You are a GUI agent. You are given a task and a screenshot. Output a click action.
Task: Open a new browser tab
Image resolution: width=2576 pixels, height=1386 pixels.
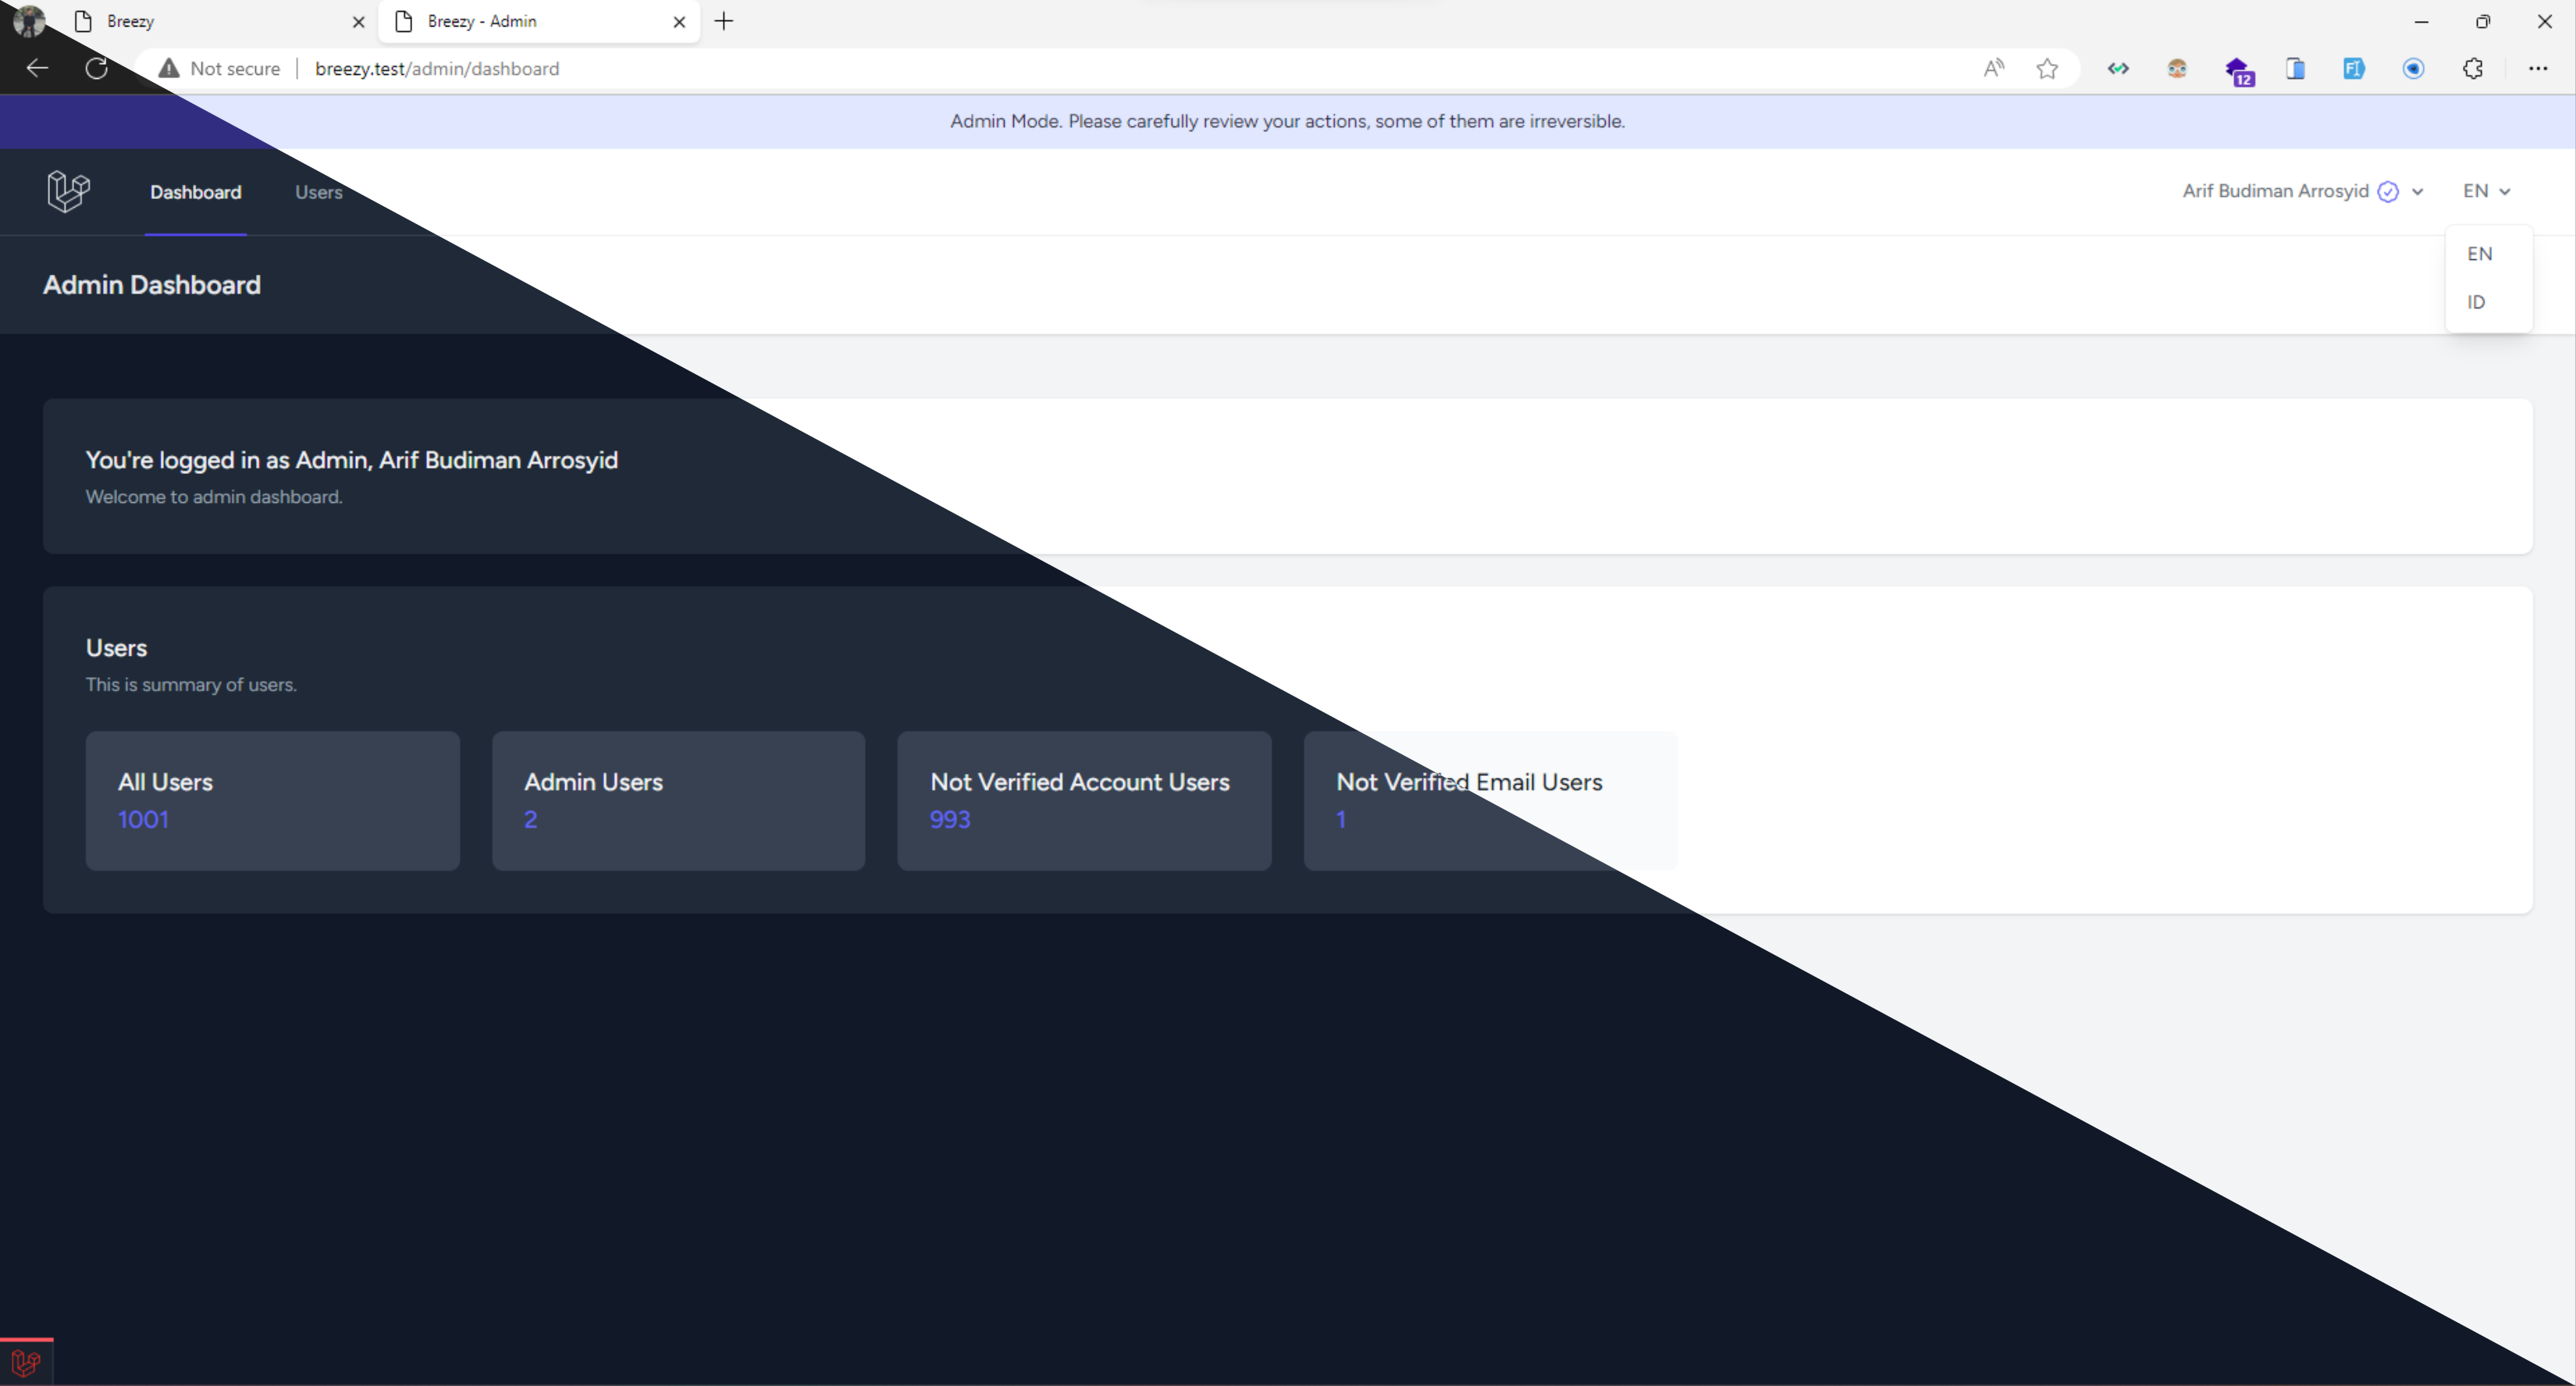(724, 21)
